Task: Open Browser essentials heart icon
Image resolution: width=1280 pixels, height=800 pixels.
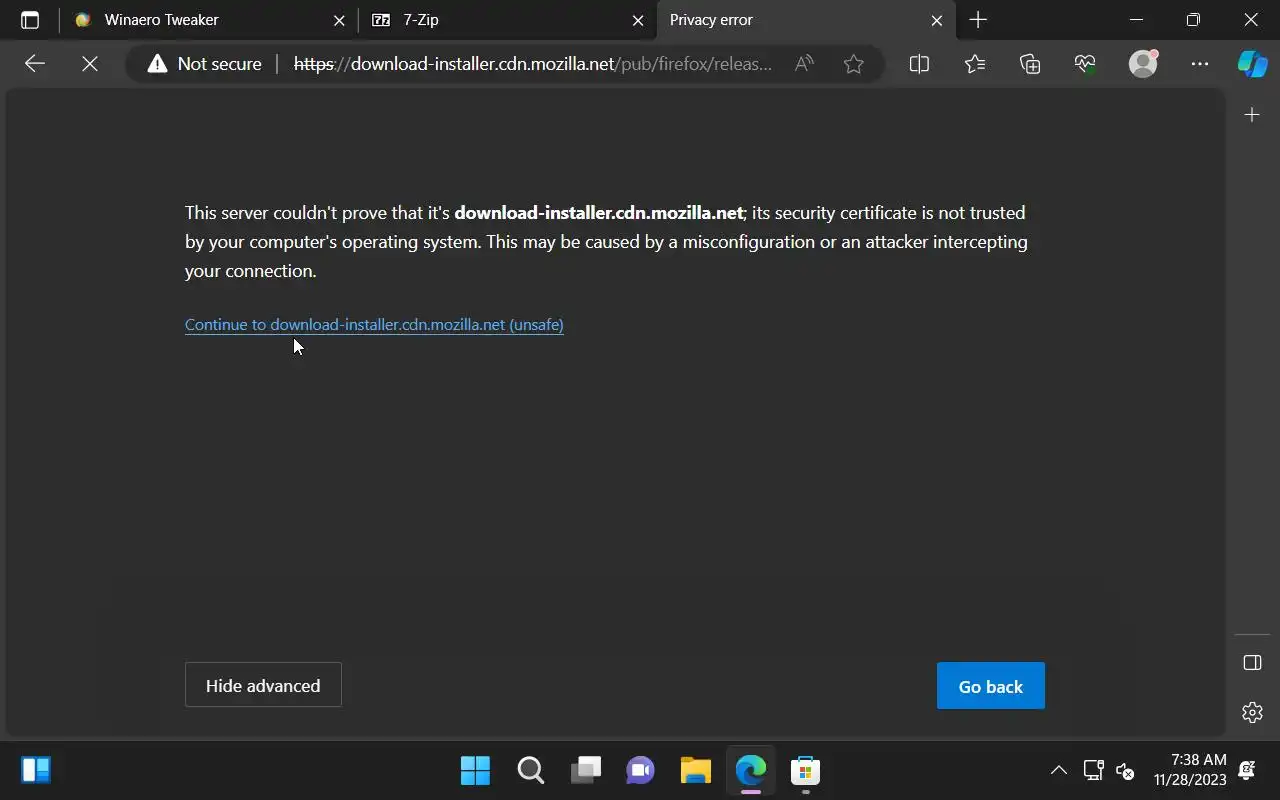Action: pos(1086,64)
